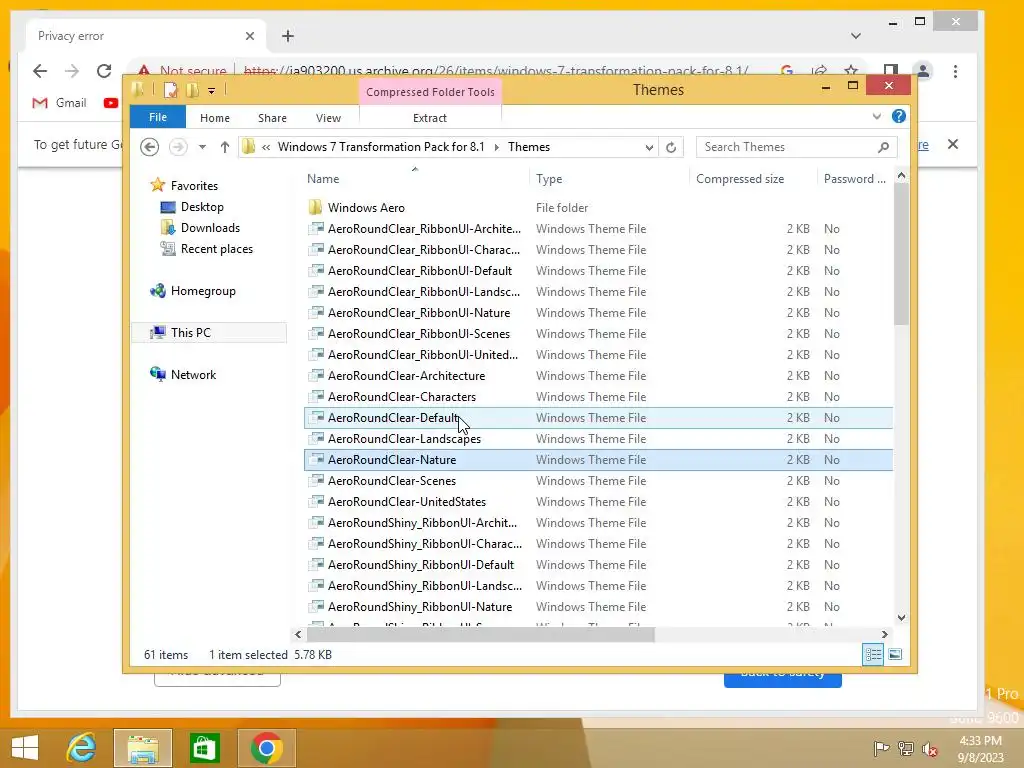Select AeroRoundClear-Scenes theme file

coord(598,481)
